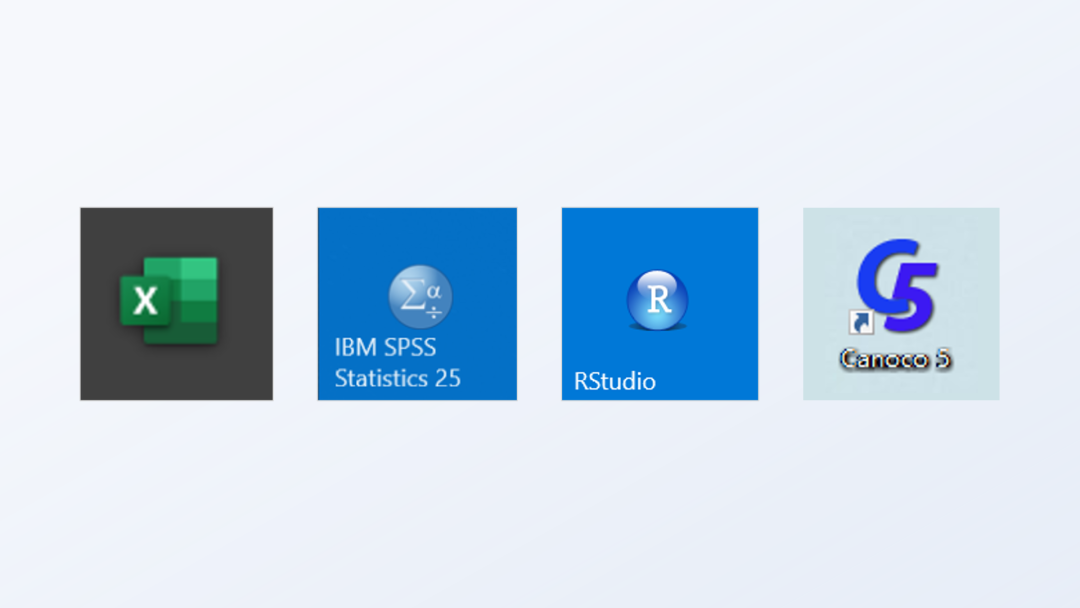1080x608 pixels.
Task: Click the "Canoco 5" shortcut label
Action: point(895,359)
